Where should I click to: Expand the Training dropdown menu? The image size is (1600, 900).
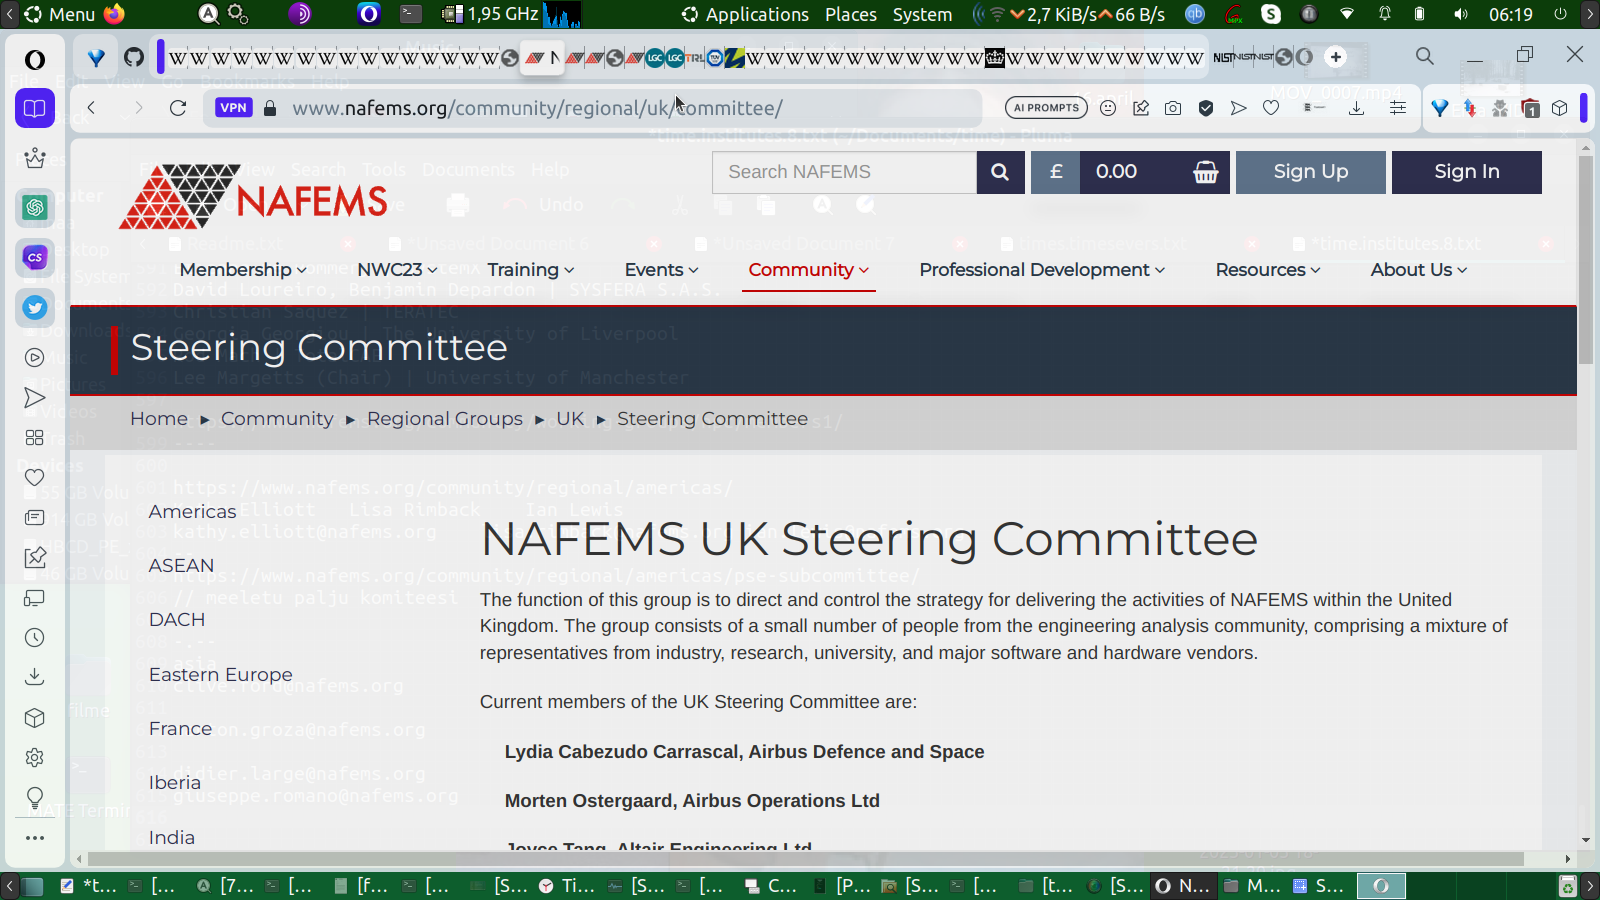(531, 270)
